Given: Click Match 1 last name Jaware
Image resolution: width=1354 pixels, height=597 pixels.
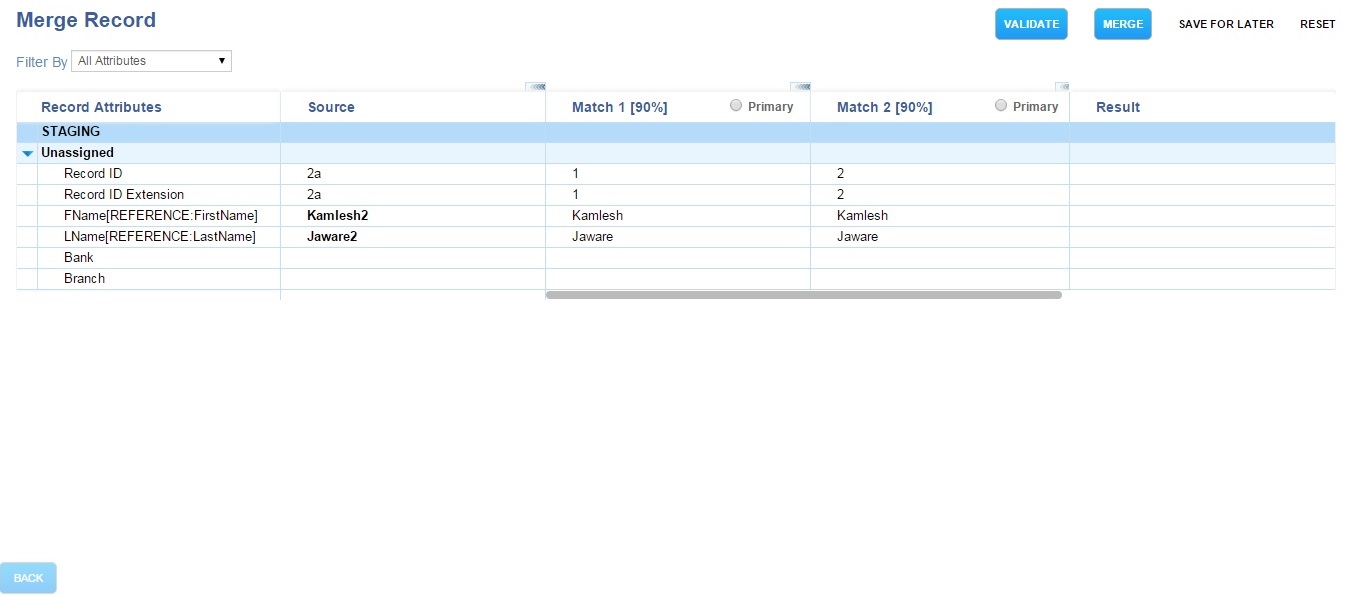Looking at the screenshot, I should [592, 237].
